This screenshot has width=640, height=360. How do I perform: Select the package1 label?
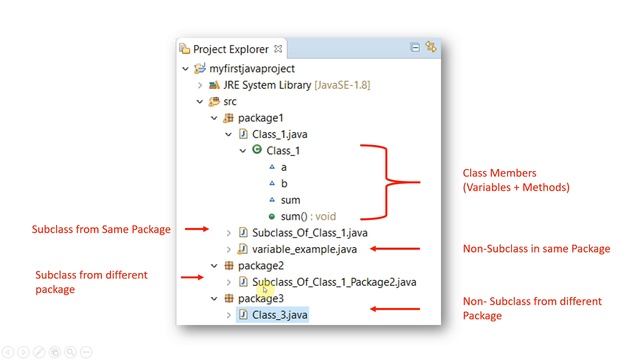tap(260, 118)
